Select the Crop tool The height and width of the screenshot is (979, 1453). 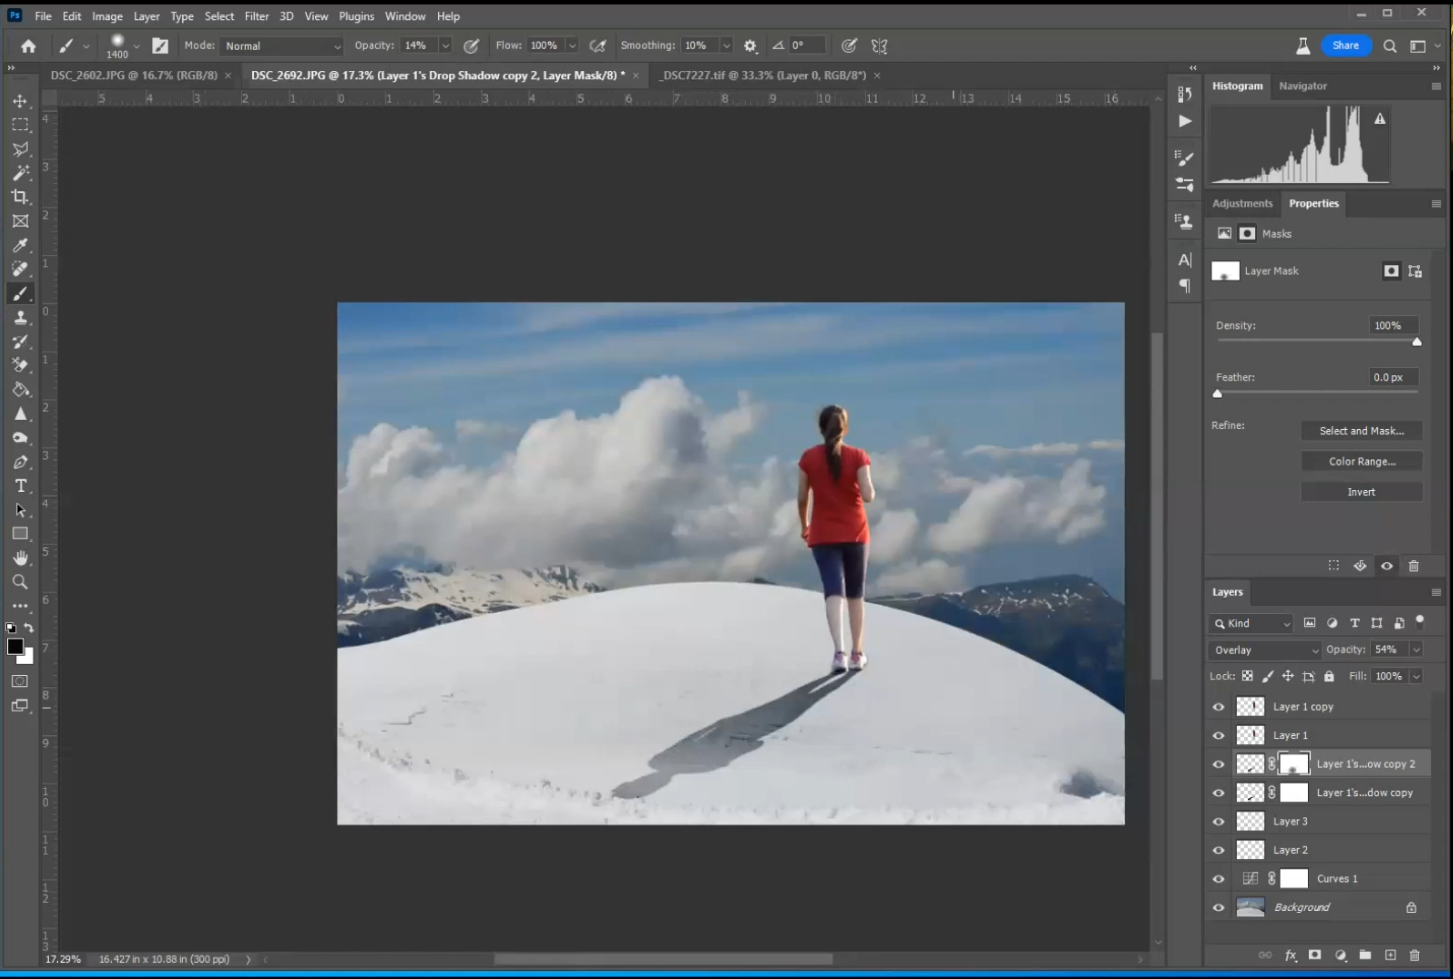(x=20, y=197)
